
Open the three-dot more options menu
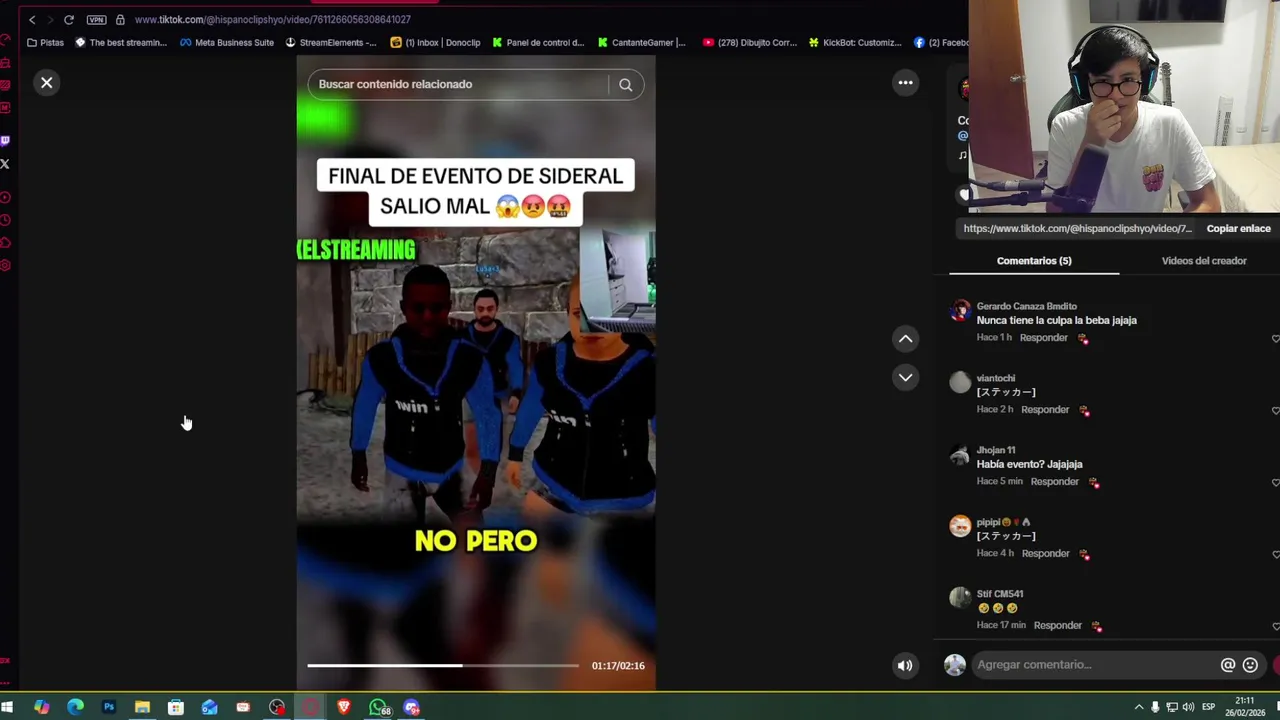[905, 83]
